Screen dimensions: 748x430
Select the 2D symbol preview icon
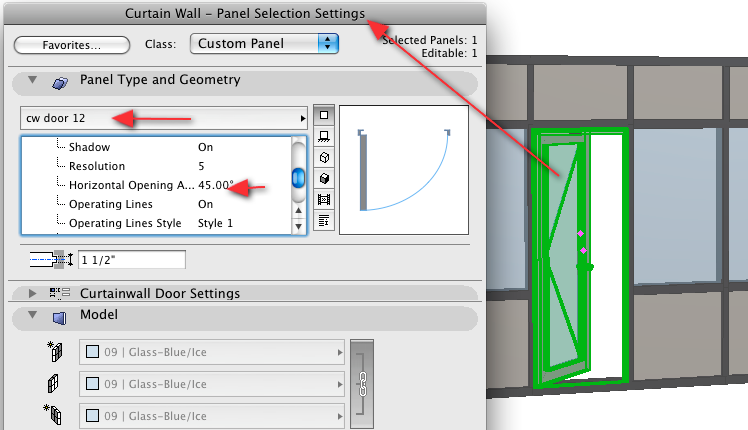(324, 115)
